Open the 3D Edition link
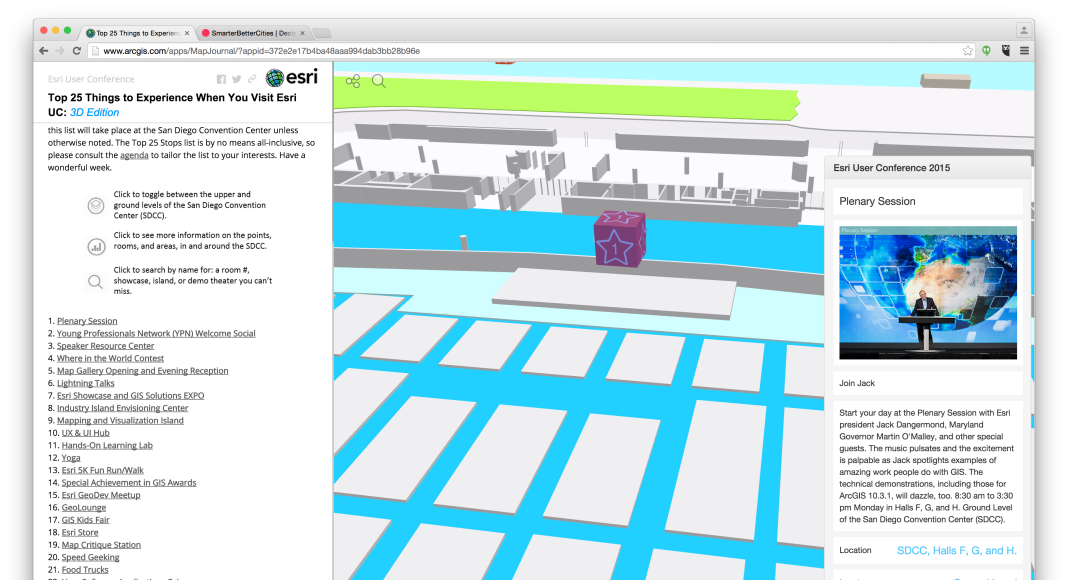The width and height of the screenshot is (1068, 580). tap(95, 112)
